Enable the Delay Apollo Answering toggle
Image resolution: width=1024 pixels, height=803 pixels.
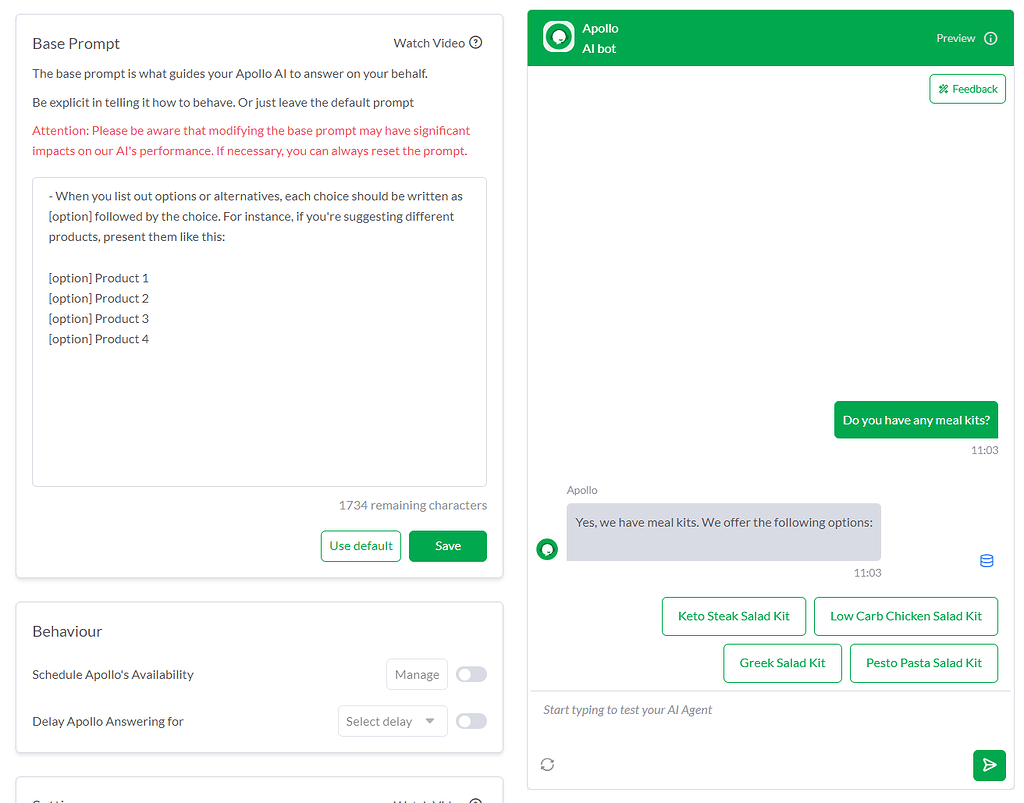click(471, 721)
